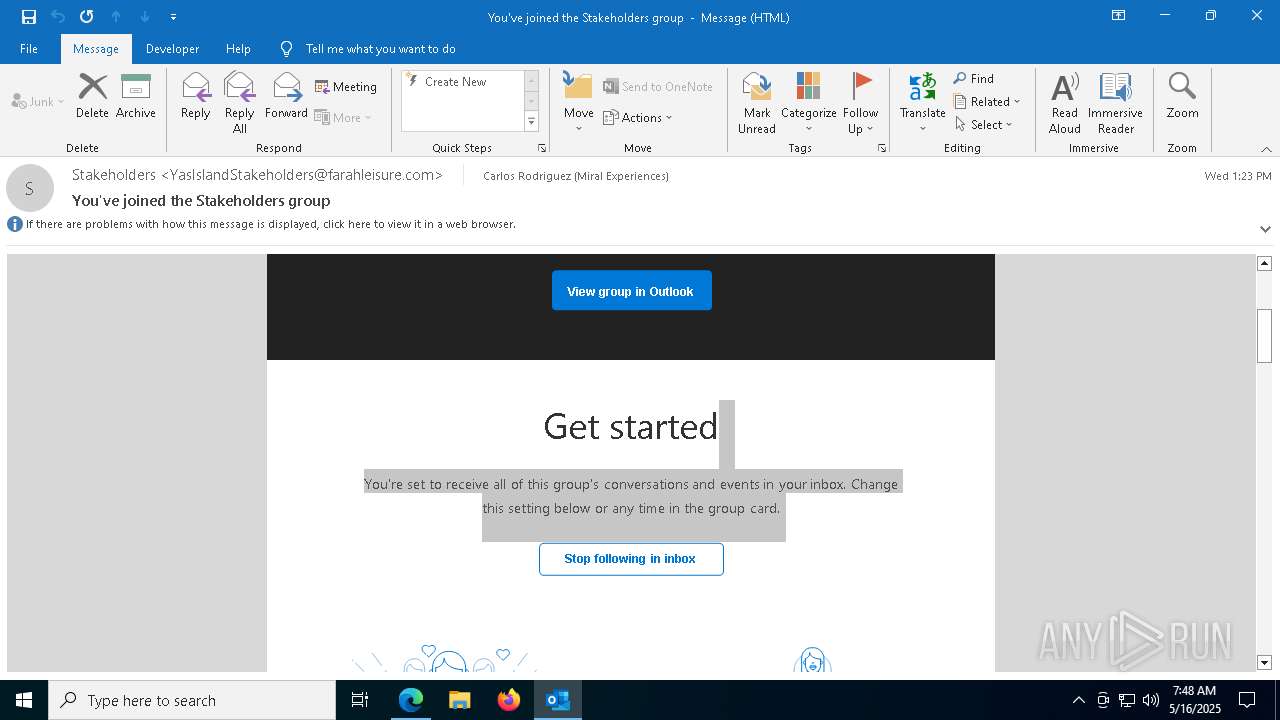Open File Explorer from the taskbar
Image resolution: width=1280 pixels, height=720 pixels.
[x=460, y=700]
